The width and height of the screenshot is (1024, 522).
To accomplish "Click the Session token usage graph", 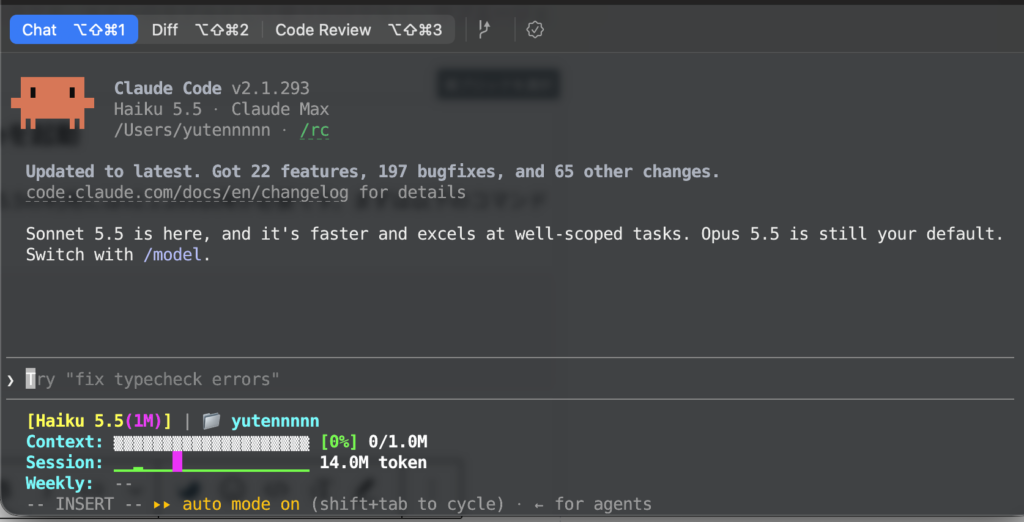I will tap(212, 463).
